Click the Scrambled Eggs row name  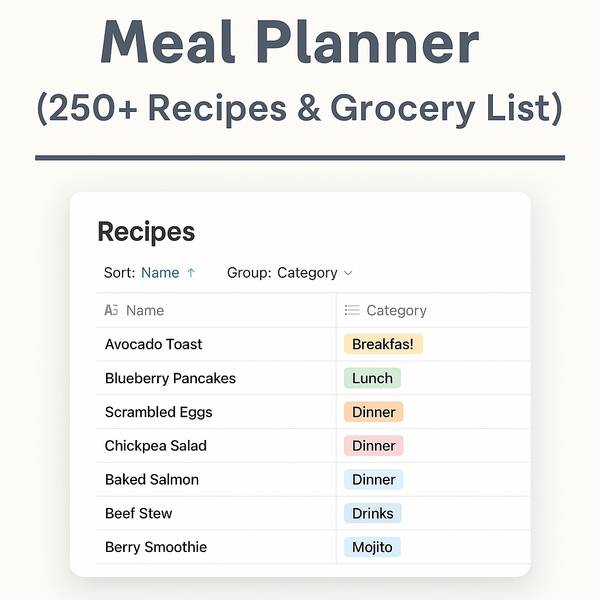[x=158, y=412]
